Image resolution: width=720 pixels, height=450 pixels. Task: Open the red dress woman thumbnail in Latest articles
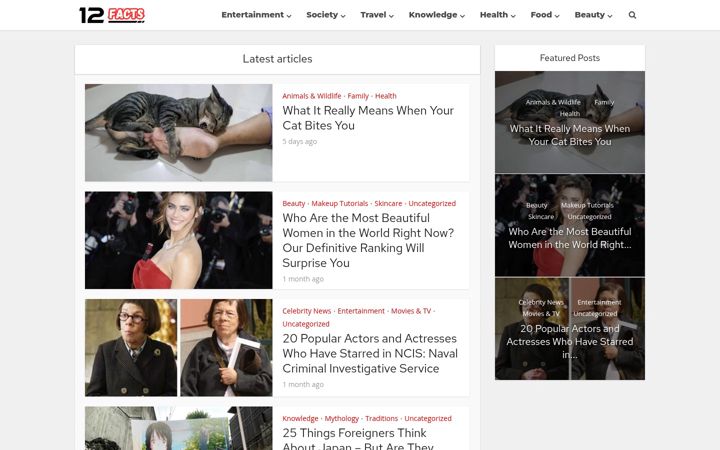coord(179,240)
